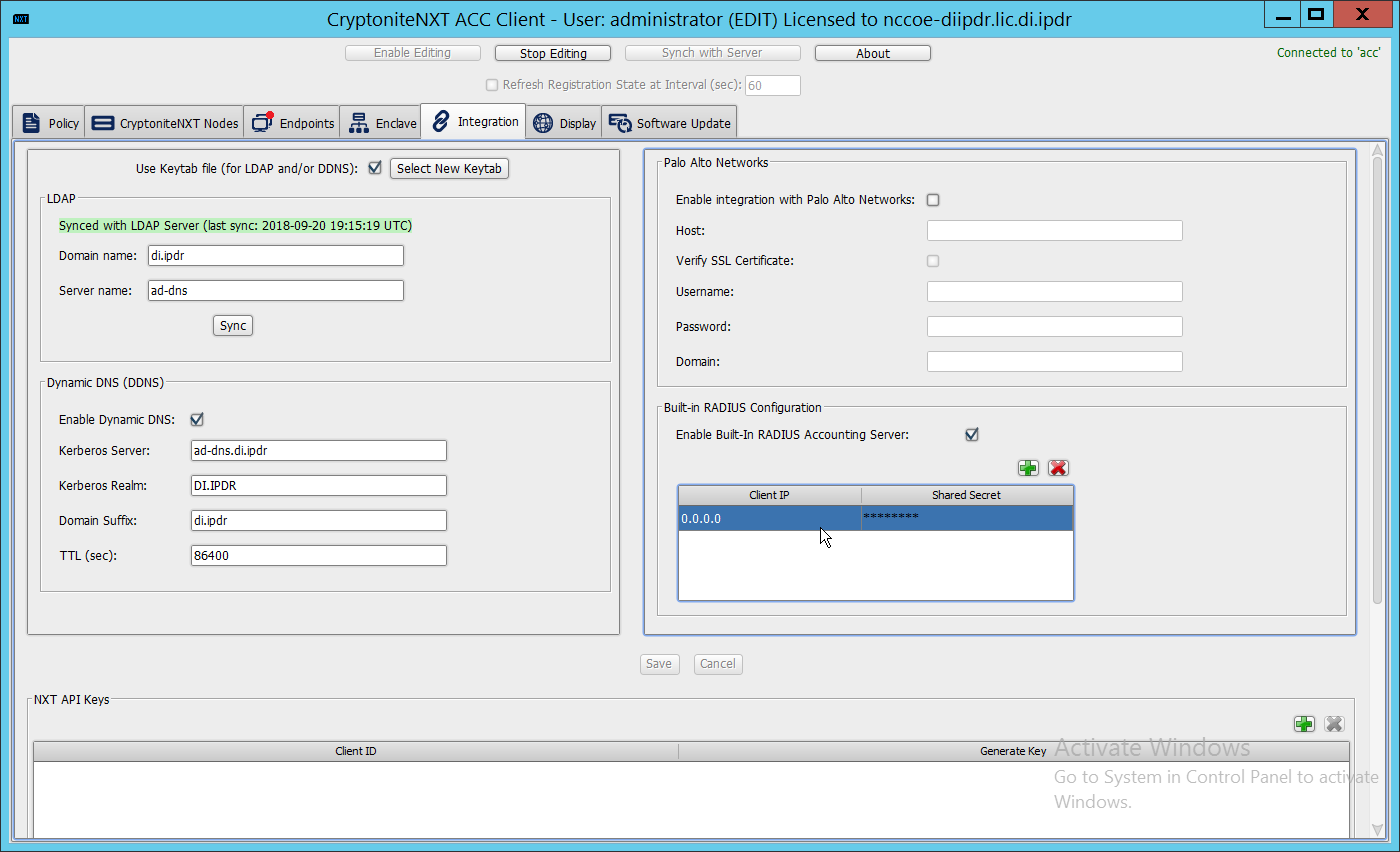Image resolution: width=1400 pixels, height=852 pixels.
Task: Click the vertical scrollbar on the right
Action: pos(1377,380)
